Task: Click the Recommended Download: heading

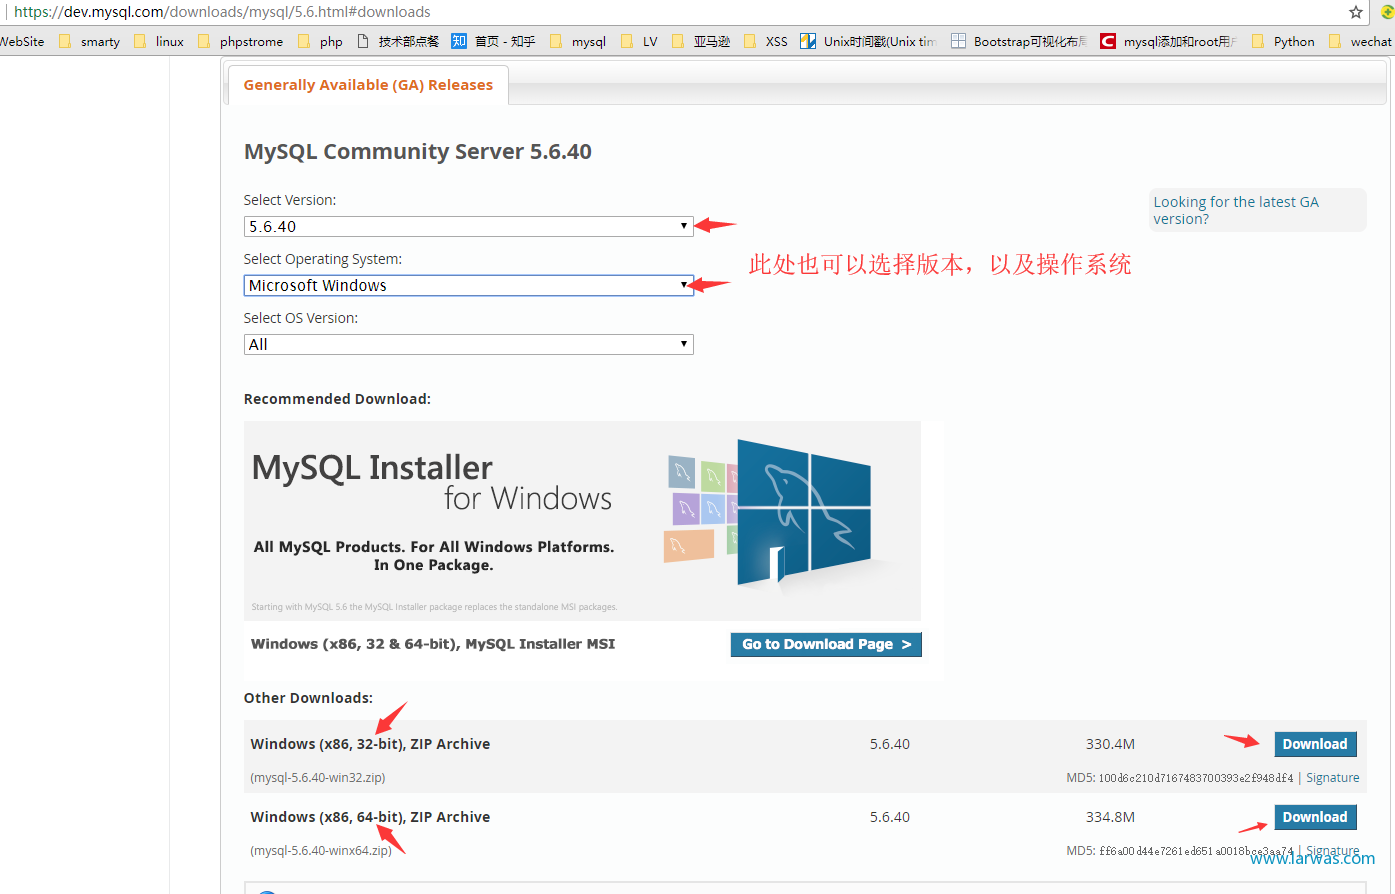Action: pyautogui.click(x=337, y=399)
